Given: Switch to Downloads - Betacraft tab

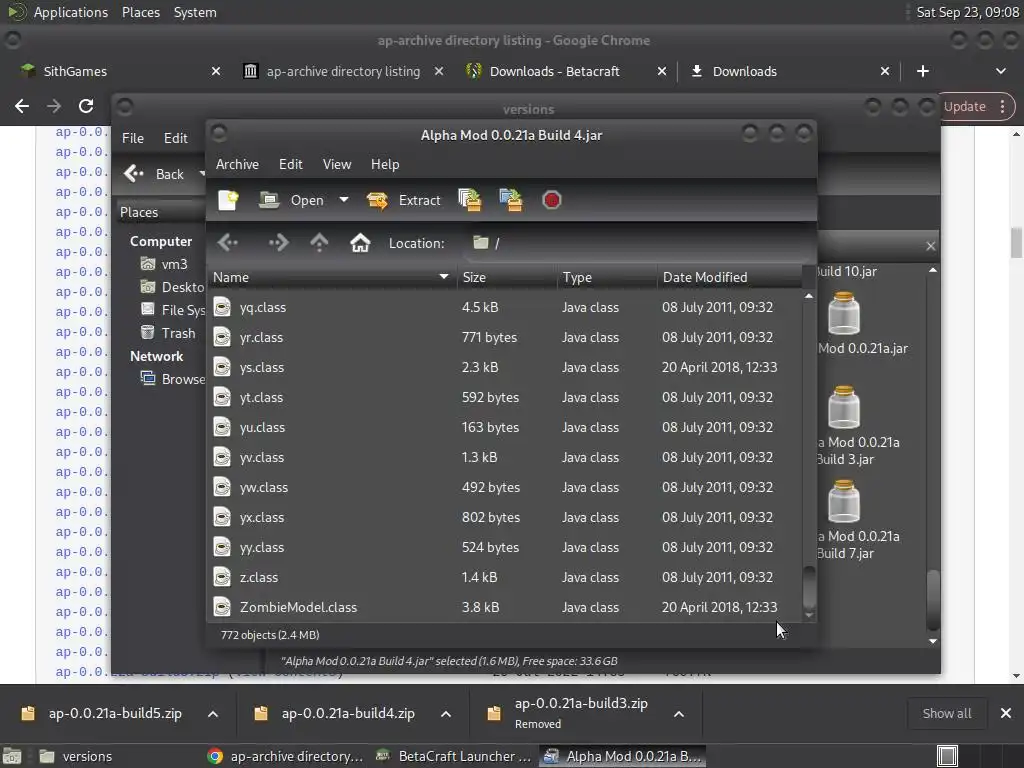Looking at the screenshot, I should tap(554, 71).
